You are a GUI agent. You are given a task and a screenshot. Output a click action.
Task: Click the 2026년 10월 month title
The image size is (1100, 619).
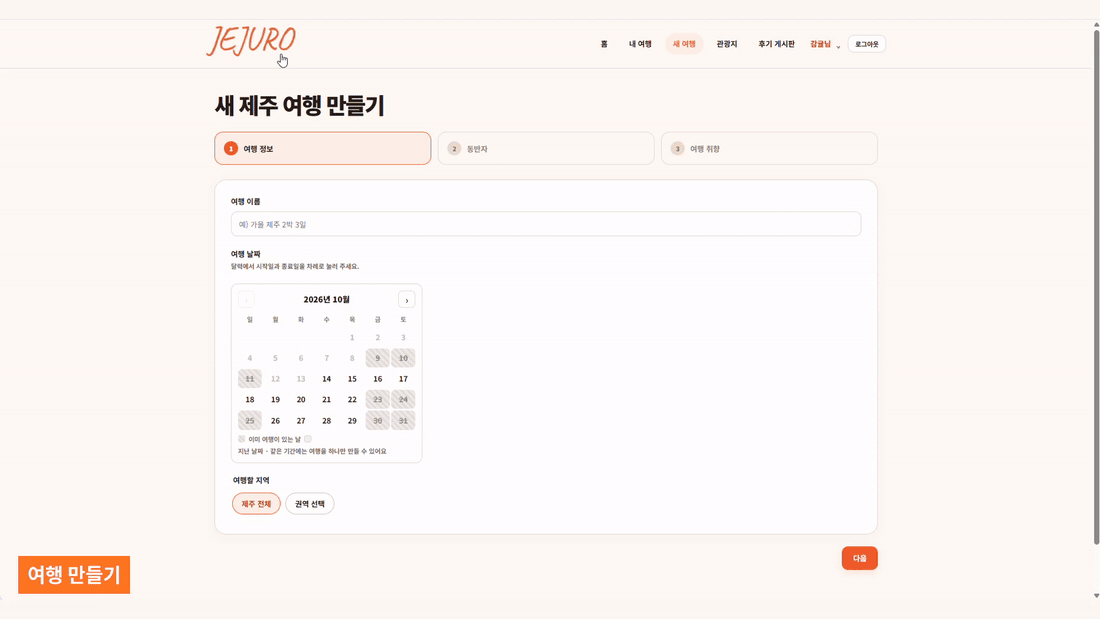pos(326,300)
